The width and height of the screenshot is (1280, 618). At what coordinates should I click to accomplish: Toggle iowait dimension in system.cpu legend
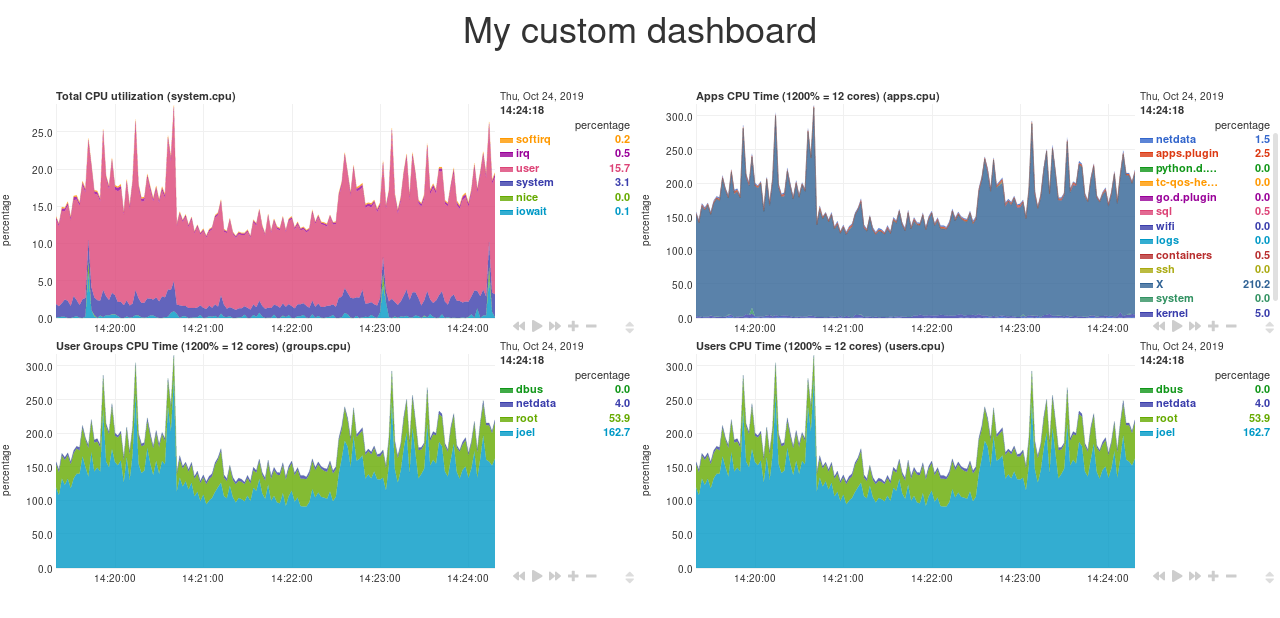pyautogui.click(x=531, y=211)
